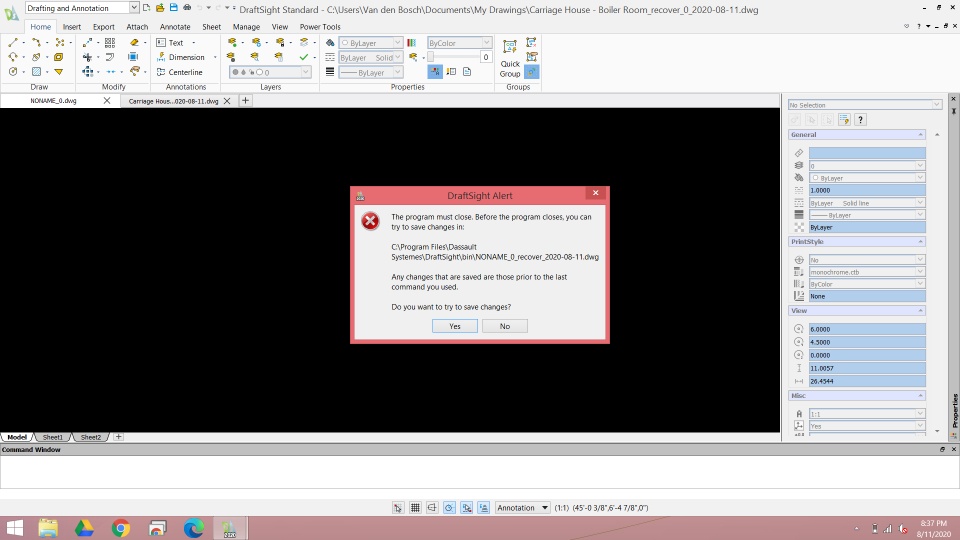Toggle Polar tracking in the status bar
The height and width of the screenshot is (540, 960).
tap(449, 508)
